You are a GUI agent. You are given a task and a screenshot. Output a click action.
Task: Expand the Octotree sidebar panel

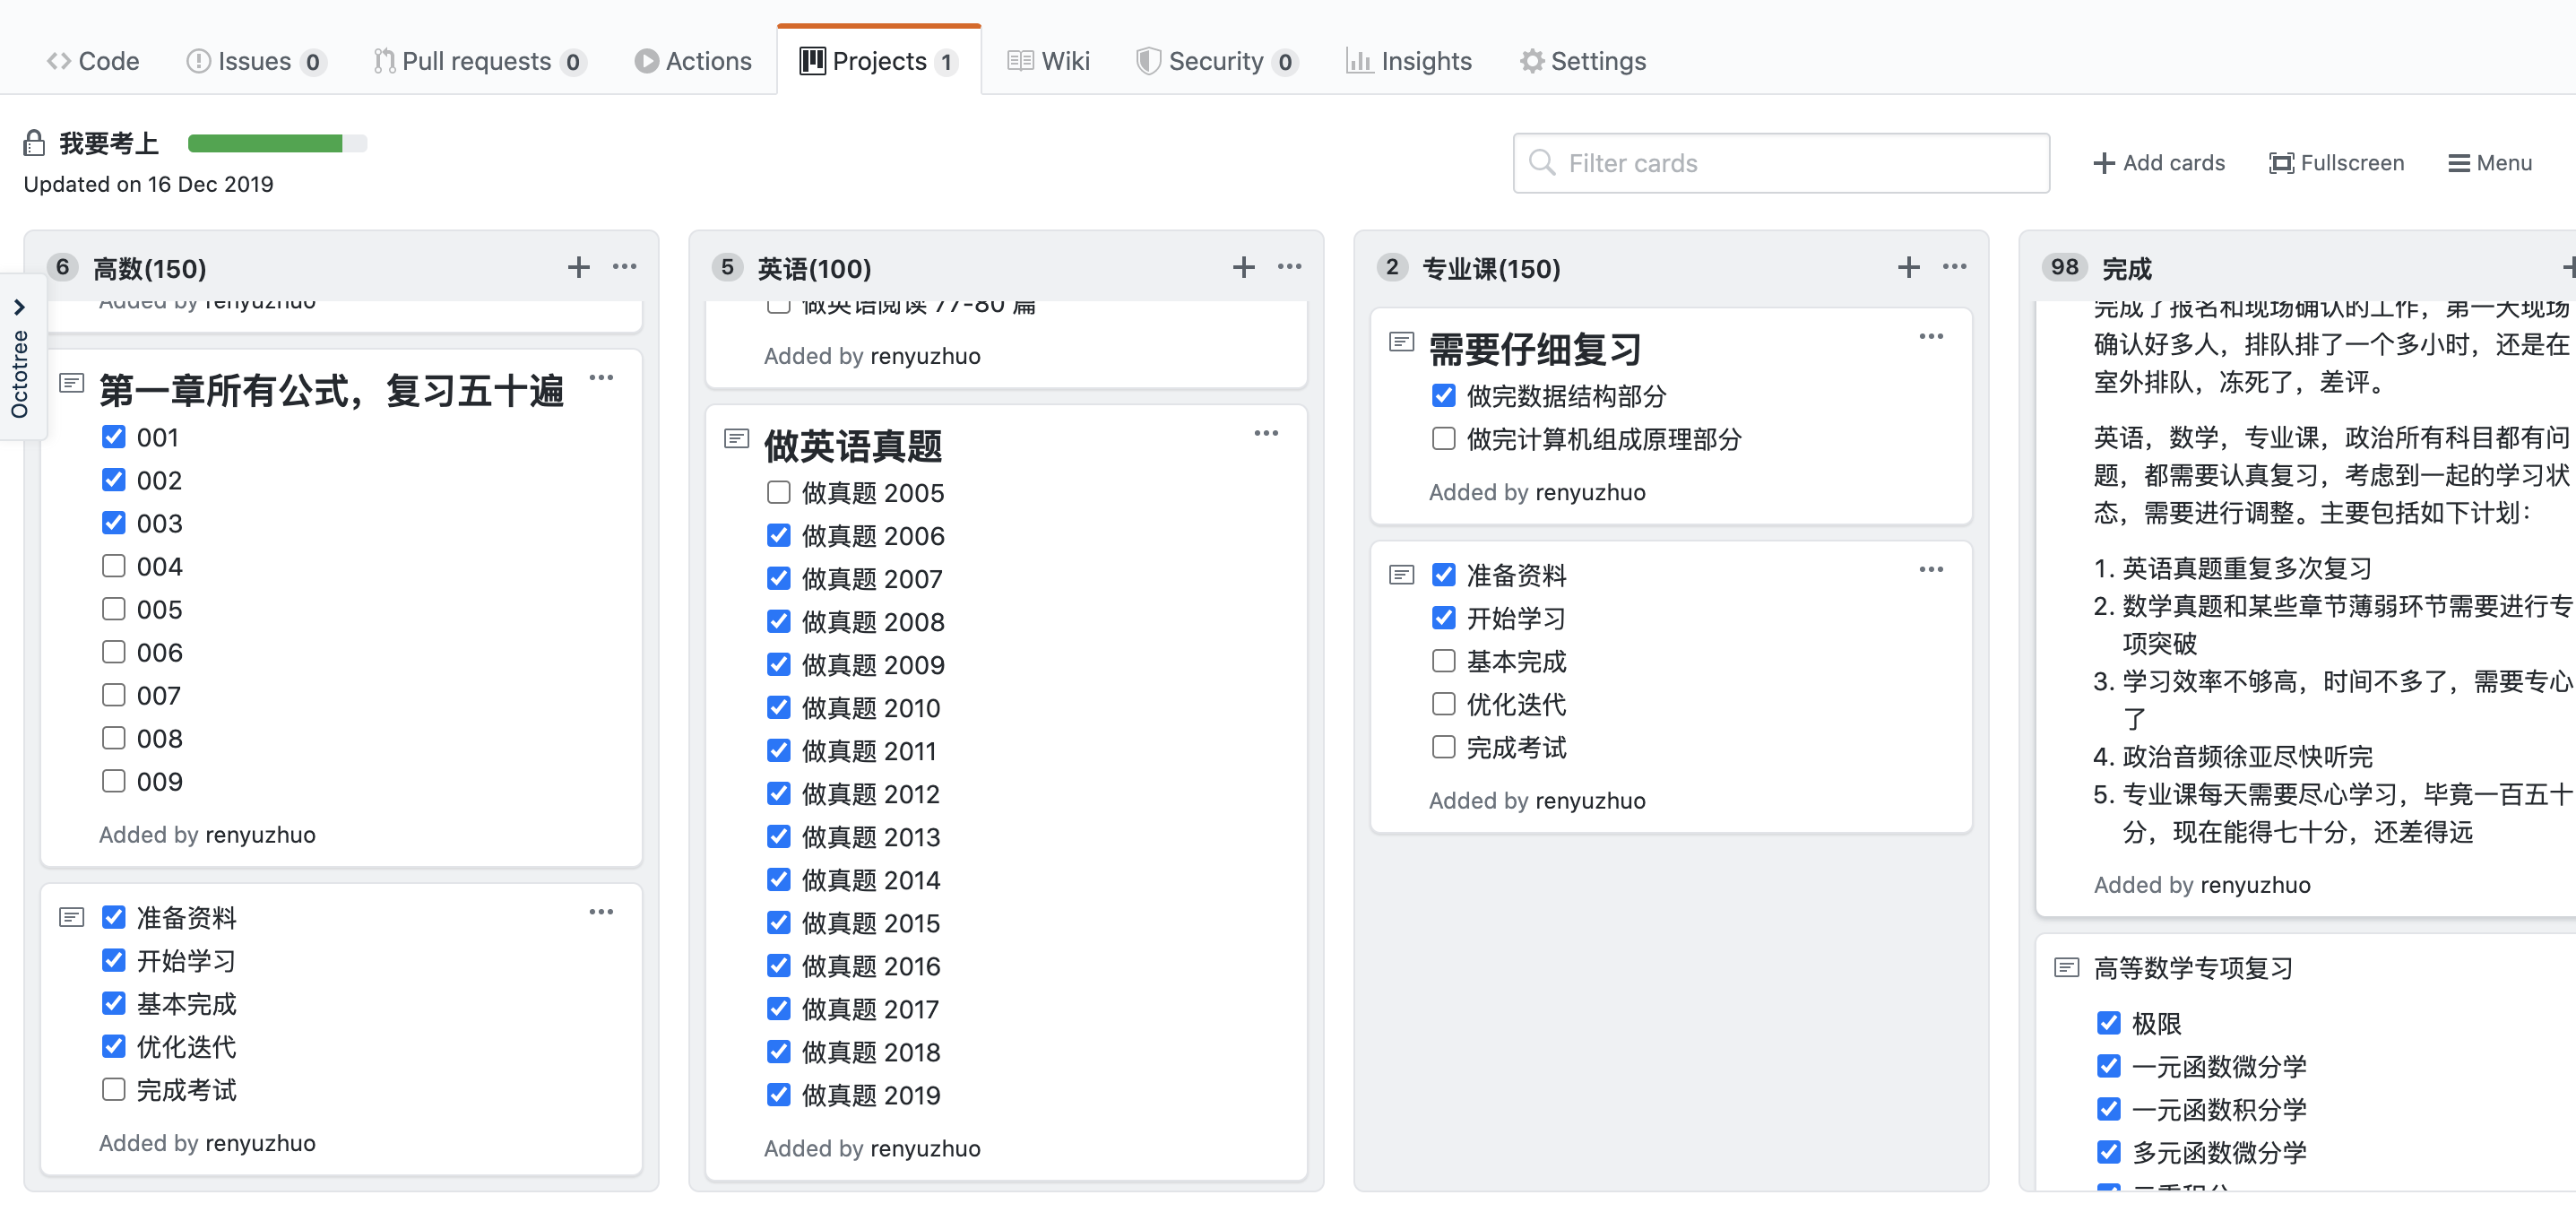21,308
